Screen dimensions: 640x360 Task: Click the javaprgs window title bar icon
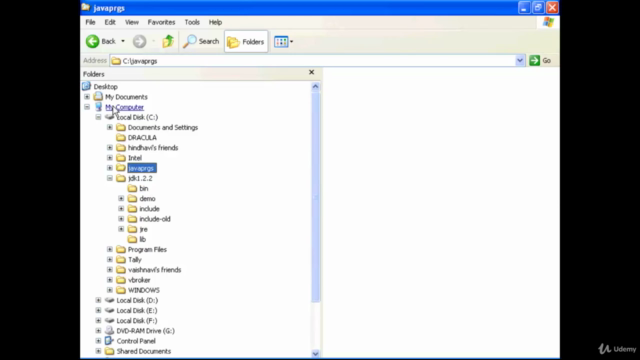(86, 7)
